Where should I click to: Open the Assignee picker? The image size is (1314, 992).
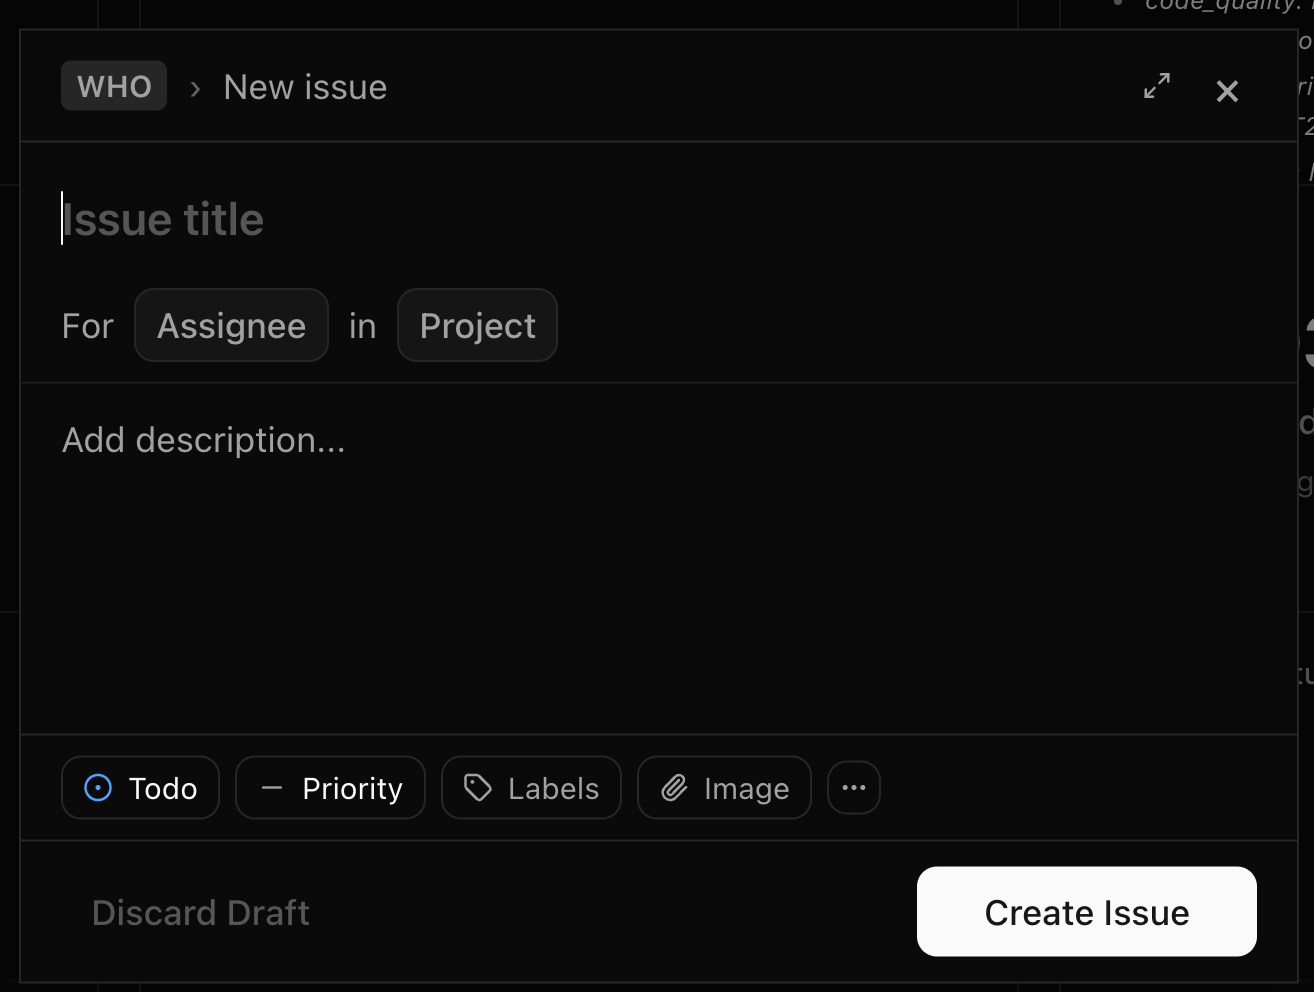[231, 326]
